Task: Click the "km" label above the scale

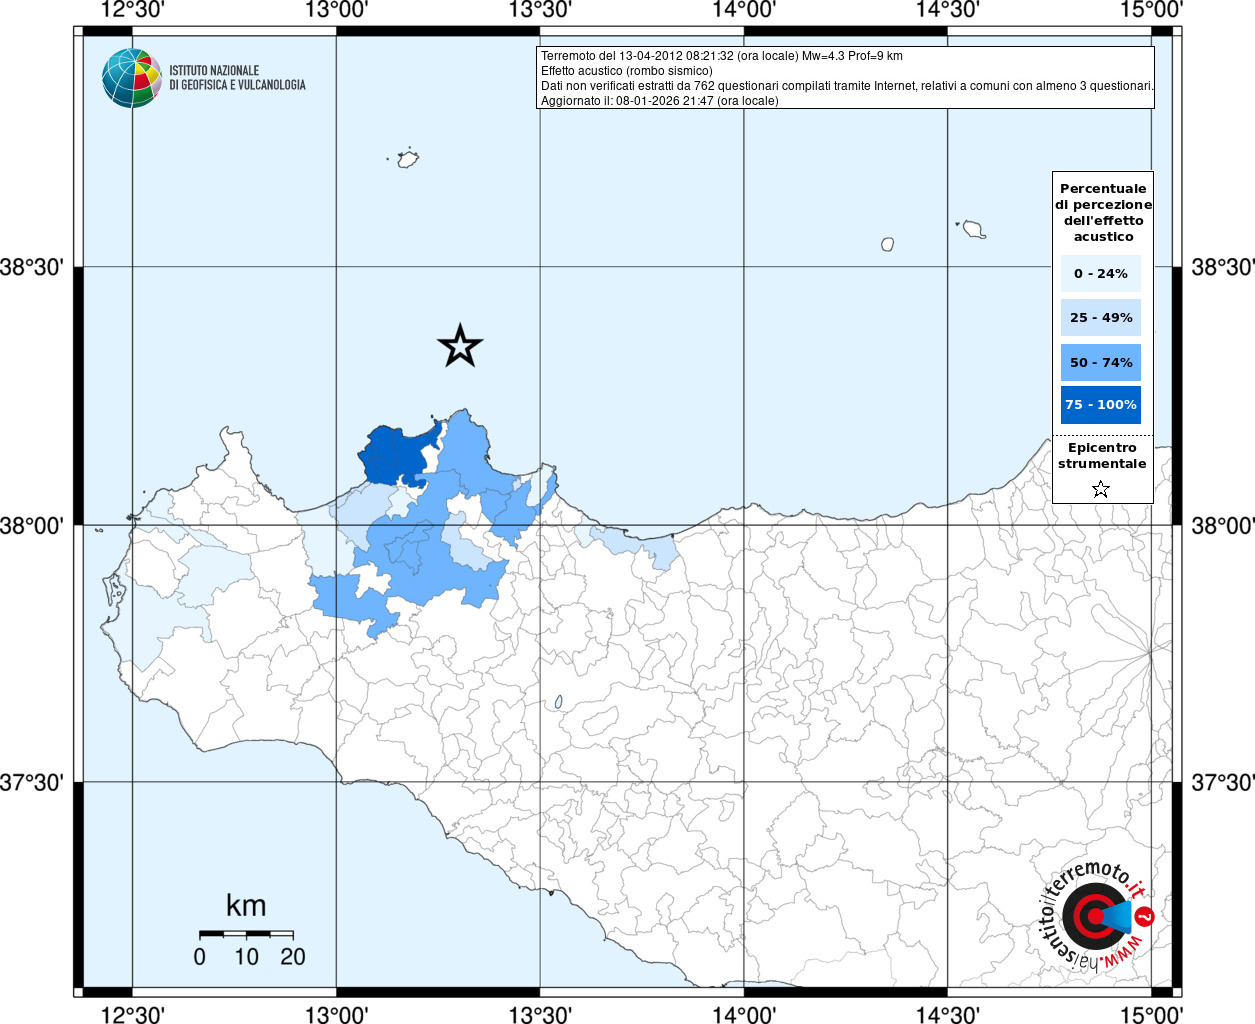Action: (246, 906)
